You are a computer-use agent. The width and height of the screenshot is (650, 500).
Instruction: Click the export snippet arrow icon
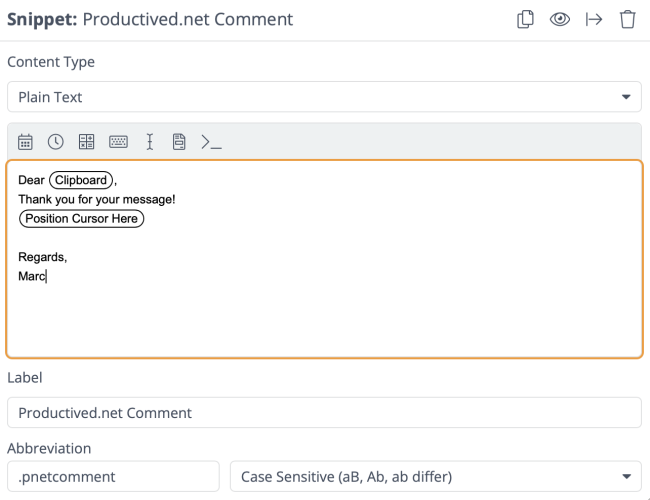594,19
